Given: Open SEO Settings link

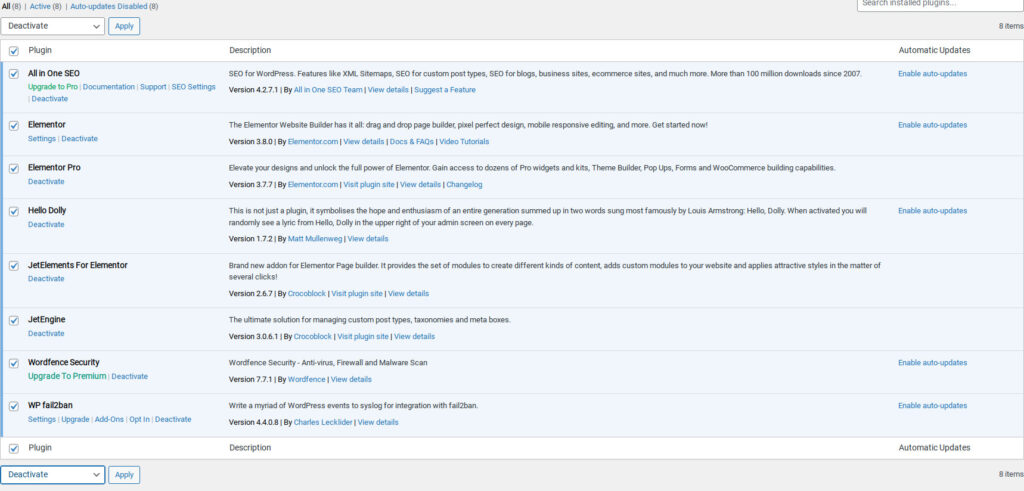Looking at the screenshot, I should 193,87.
